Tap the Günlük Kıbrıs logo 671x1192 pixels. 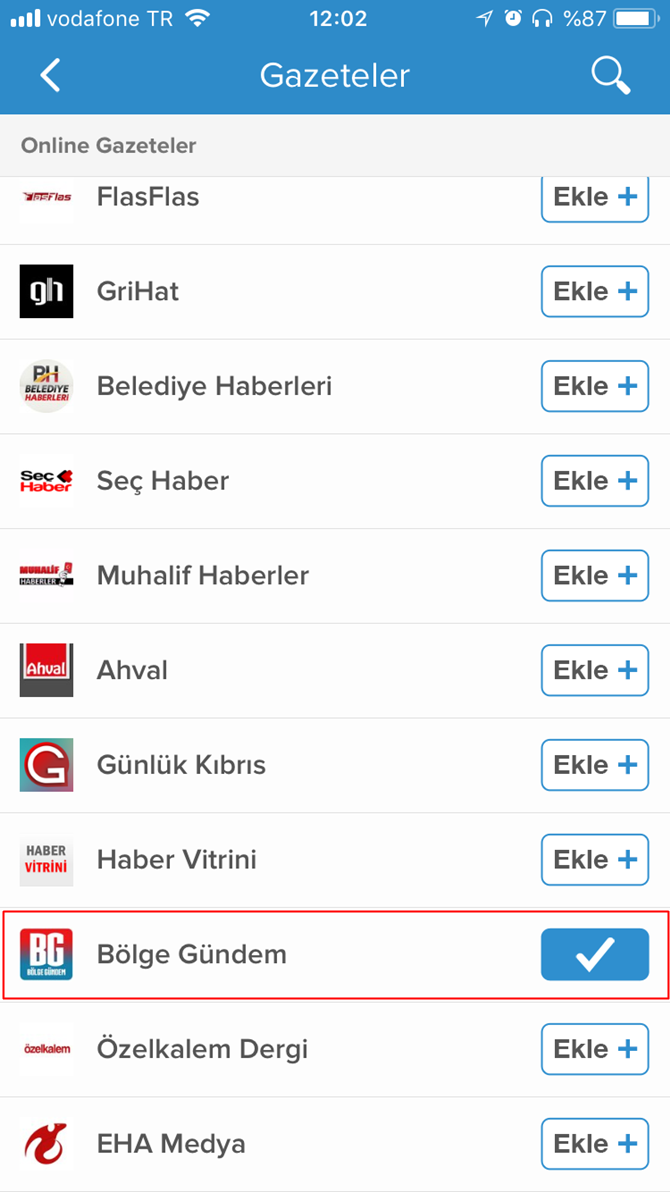click(46, 765)
